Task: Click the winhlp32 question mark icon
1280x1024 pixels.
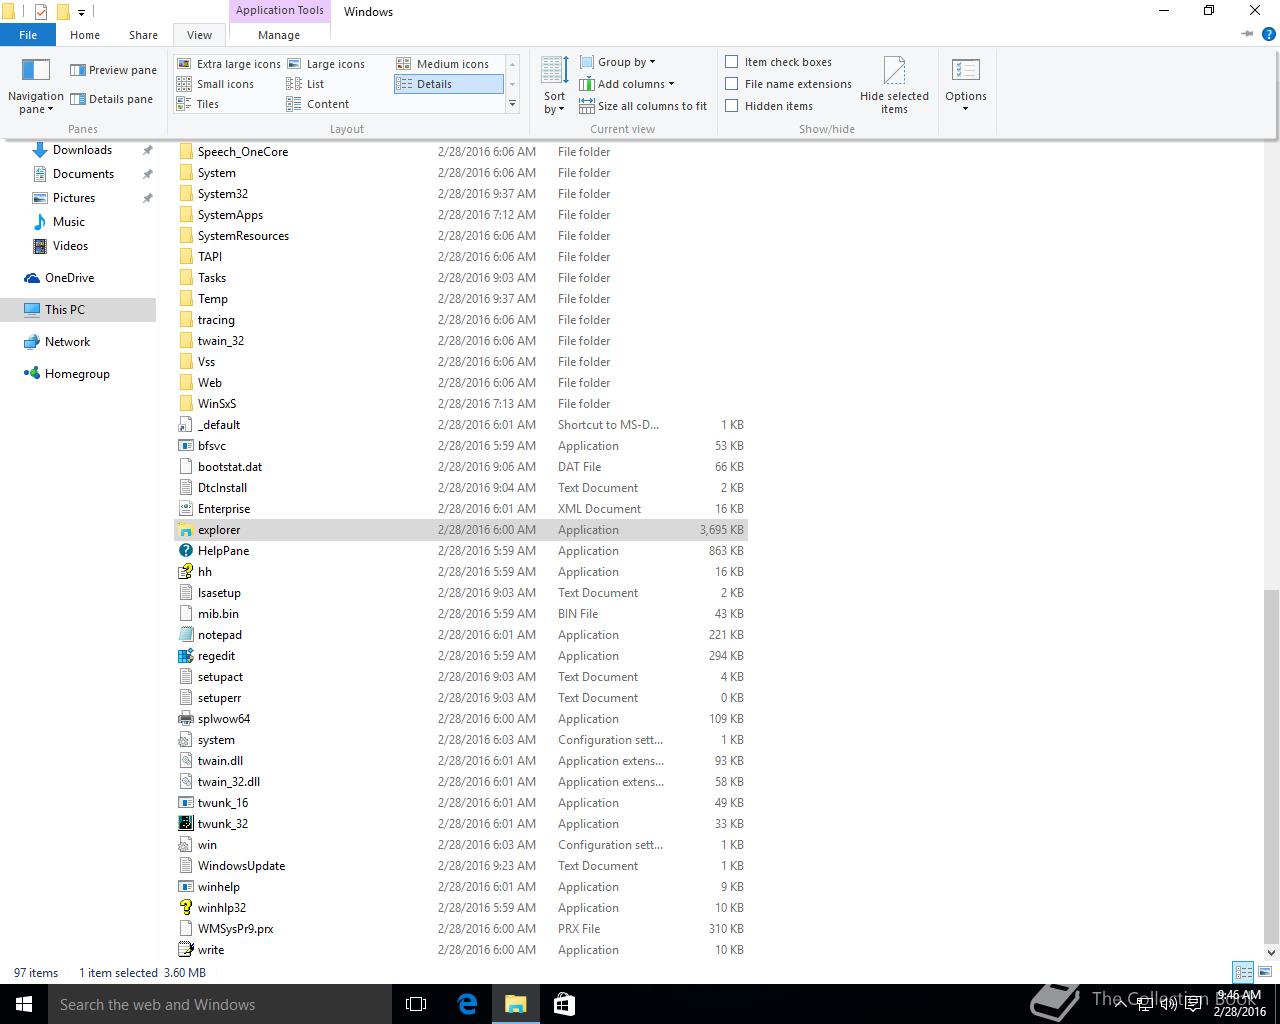Action: pyautogui.click(x=185, y=908)
